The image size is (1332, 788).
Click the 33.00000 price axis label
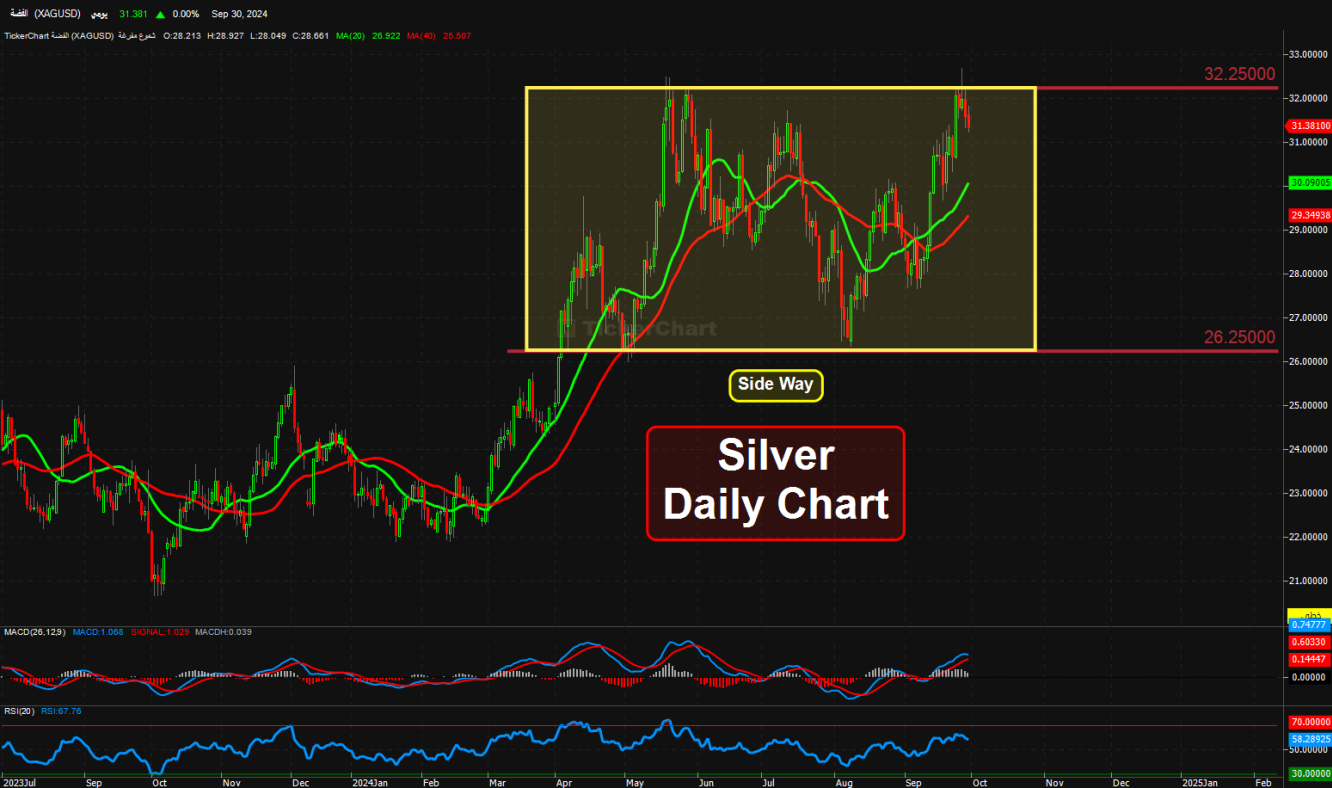coord(1310,54)
